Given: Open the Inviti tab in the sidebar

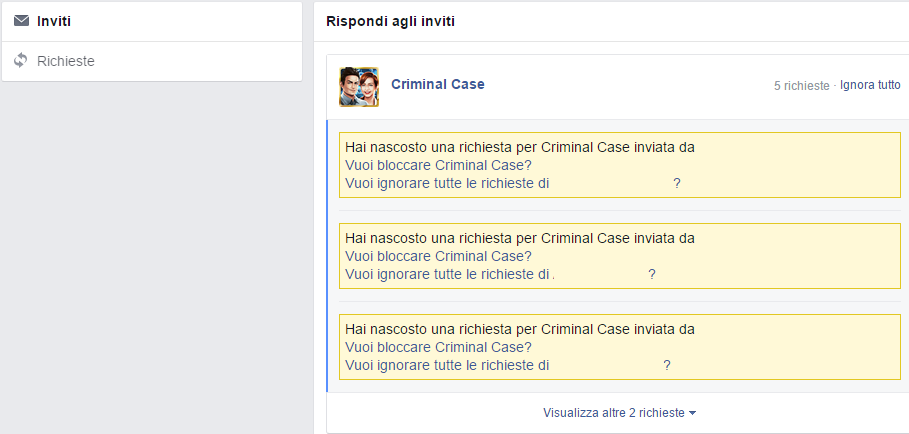Looking at the screenshot, I should click(152, 21).
